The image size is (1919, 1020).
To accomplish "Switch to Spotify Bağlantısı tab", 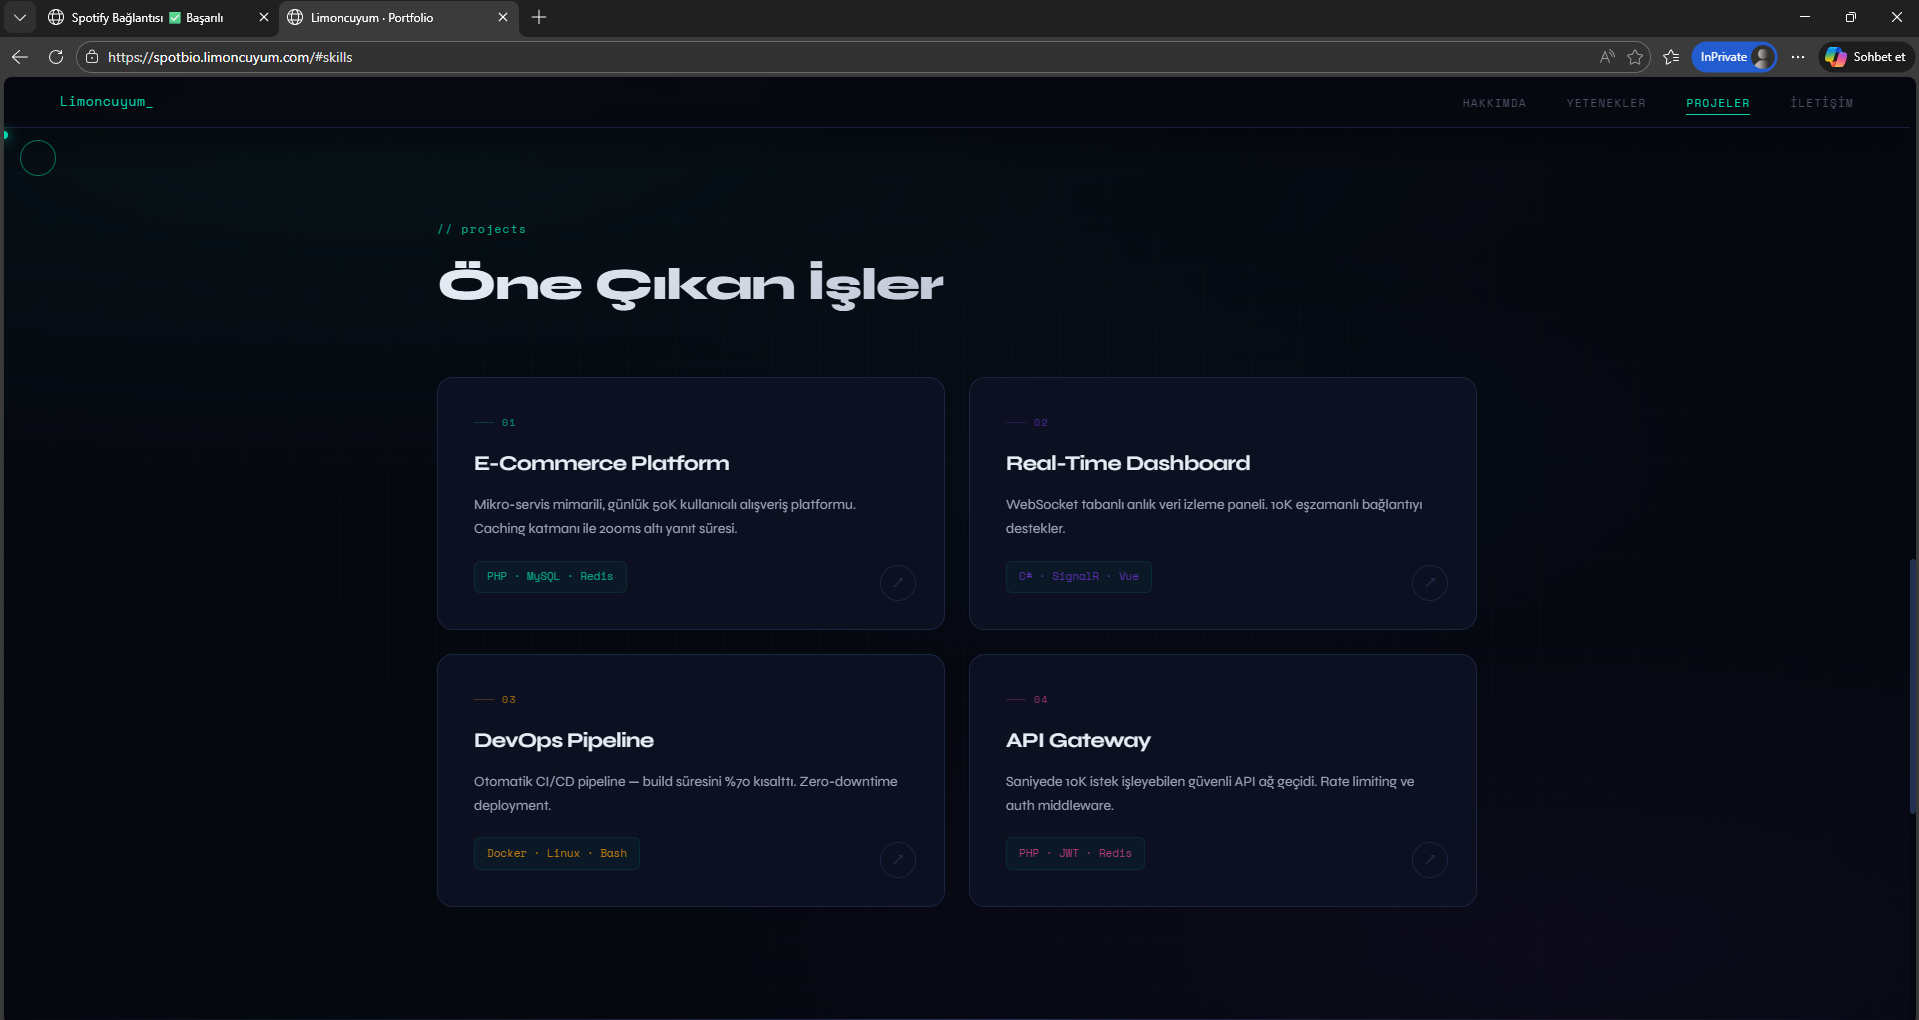I will click(148, 18).
